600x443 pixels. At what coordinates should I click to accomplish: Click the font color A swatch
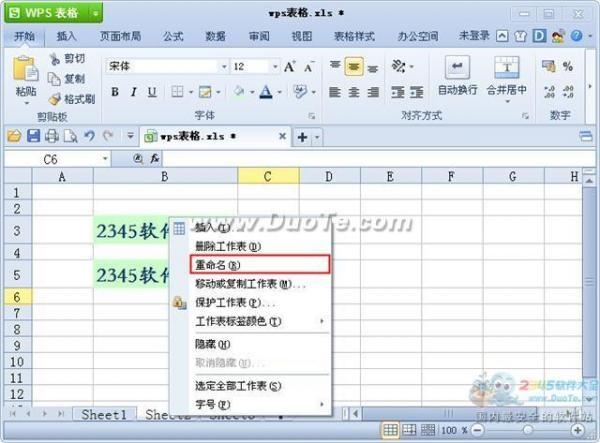pyautogui.click(x=266, y=92)
